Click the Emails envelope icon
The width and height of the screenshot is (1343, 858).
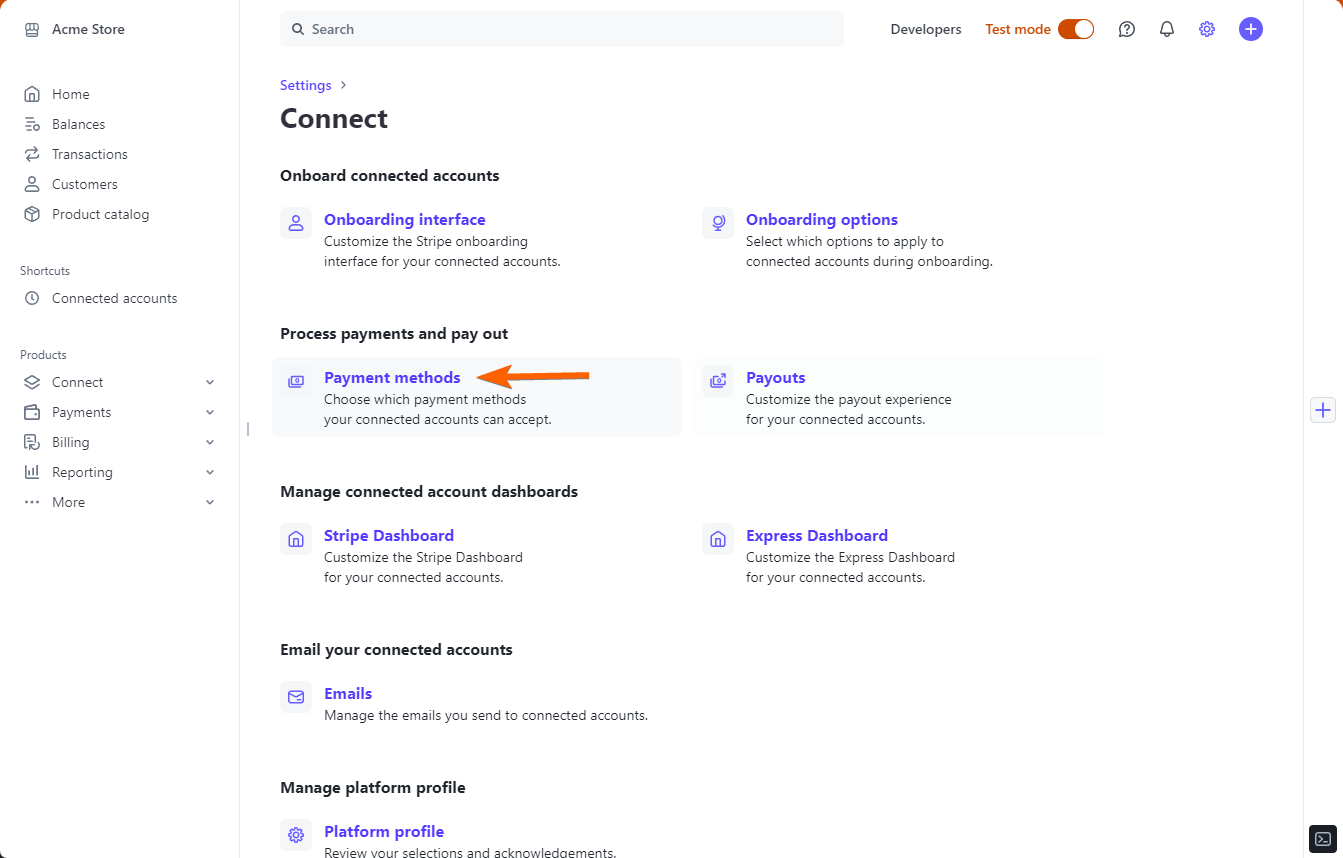[296, 697]
